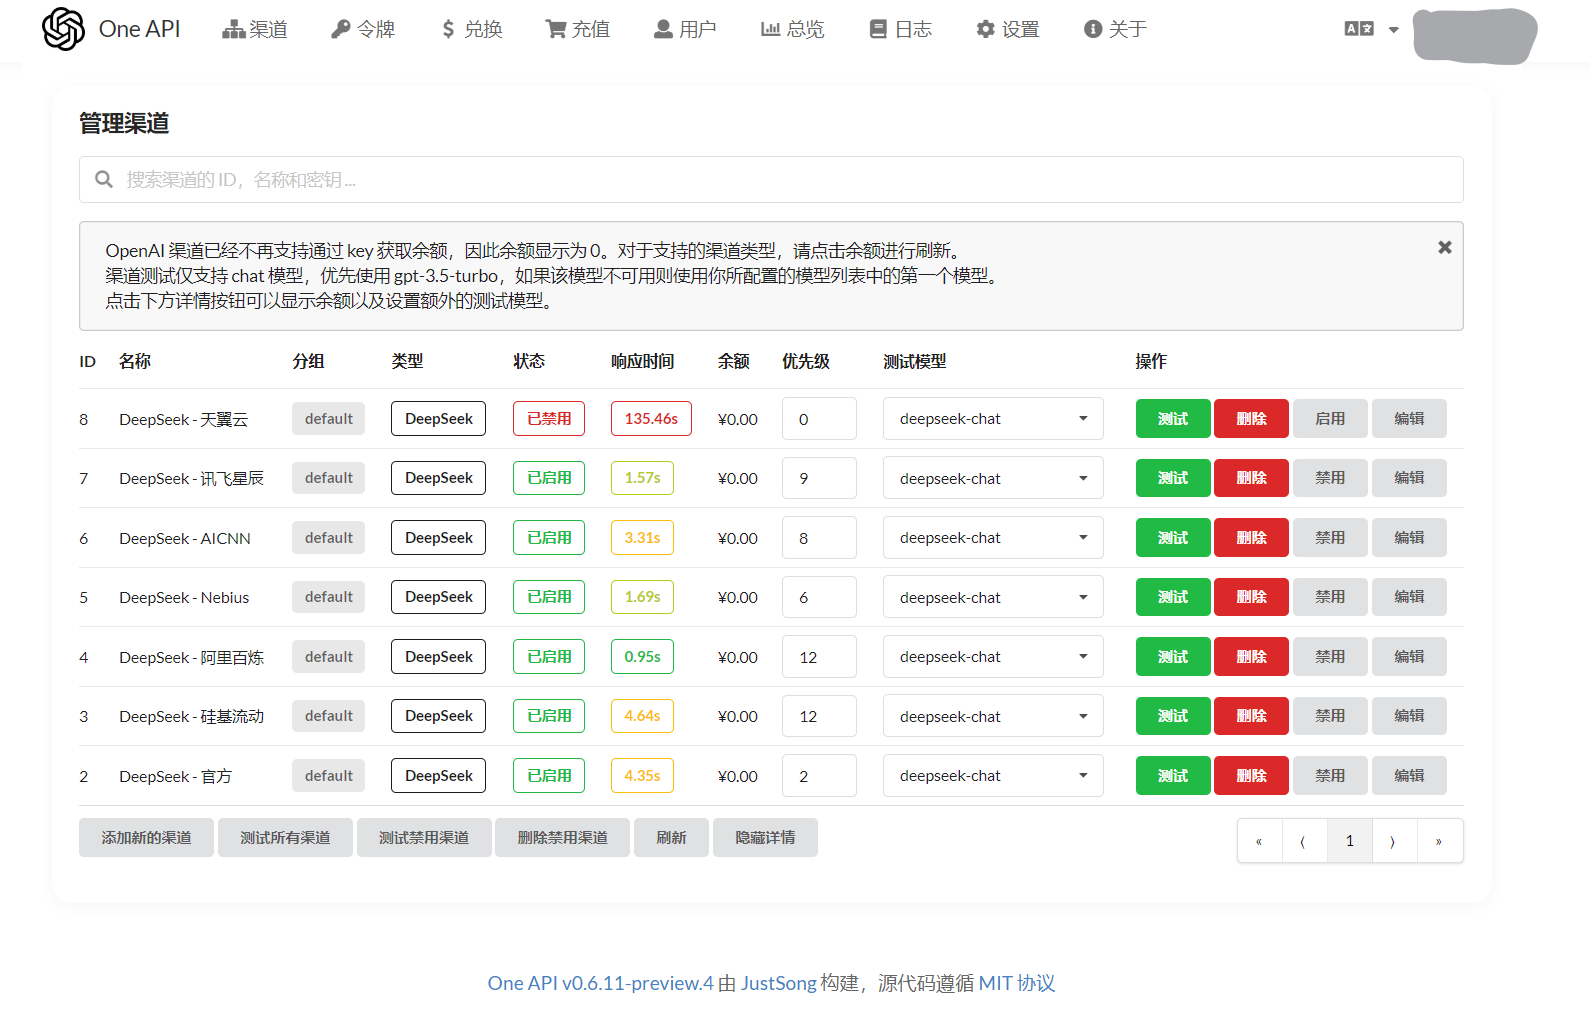The width and height of the screenshot is (1590, 1020).
Task: Open the 令牌 tokens page
Action: (x=363, y=30)
